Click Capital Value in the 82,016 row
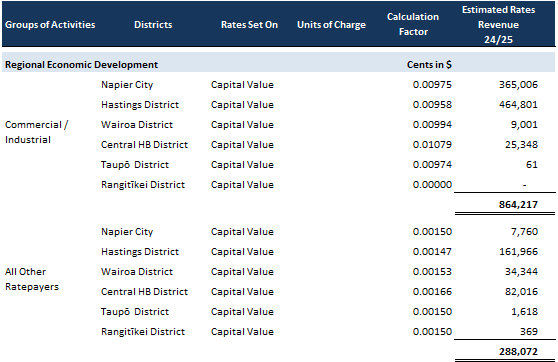Image resolution: width=558 pixels, height=362 pixels. click(242, 292)
